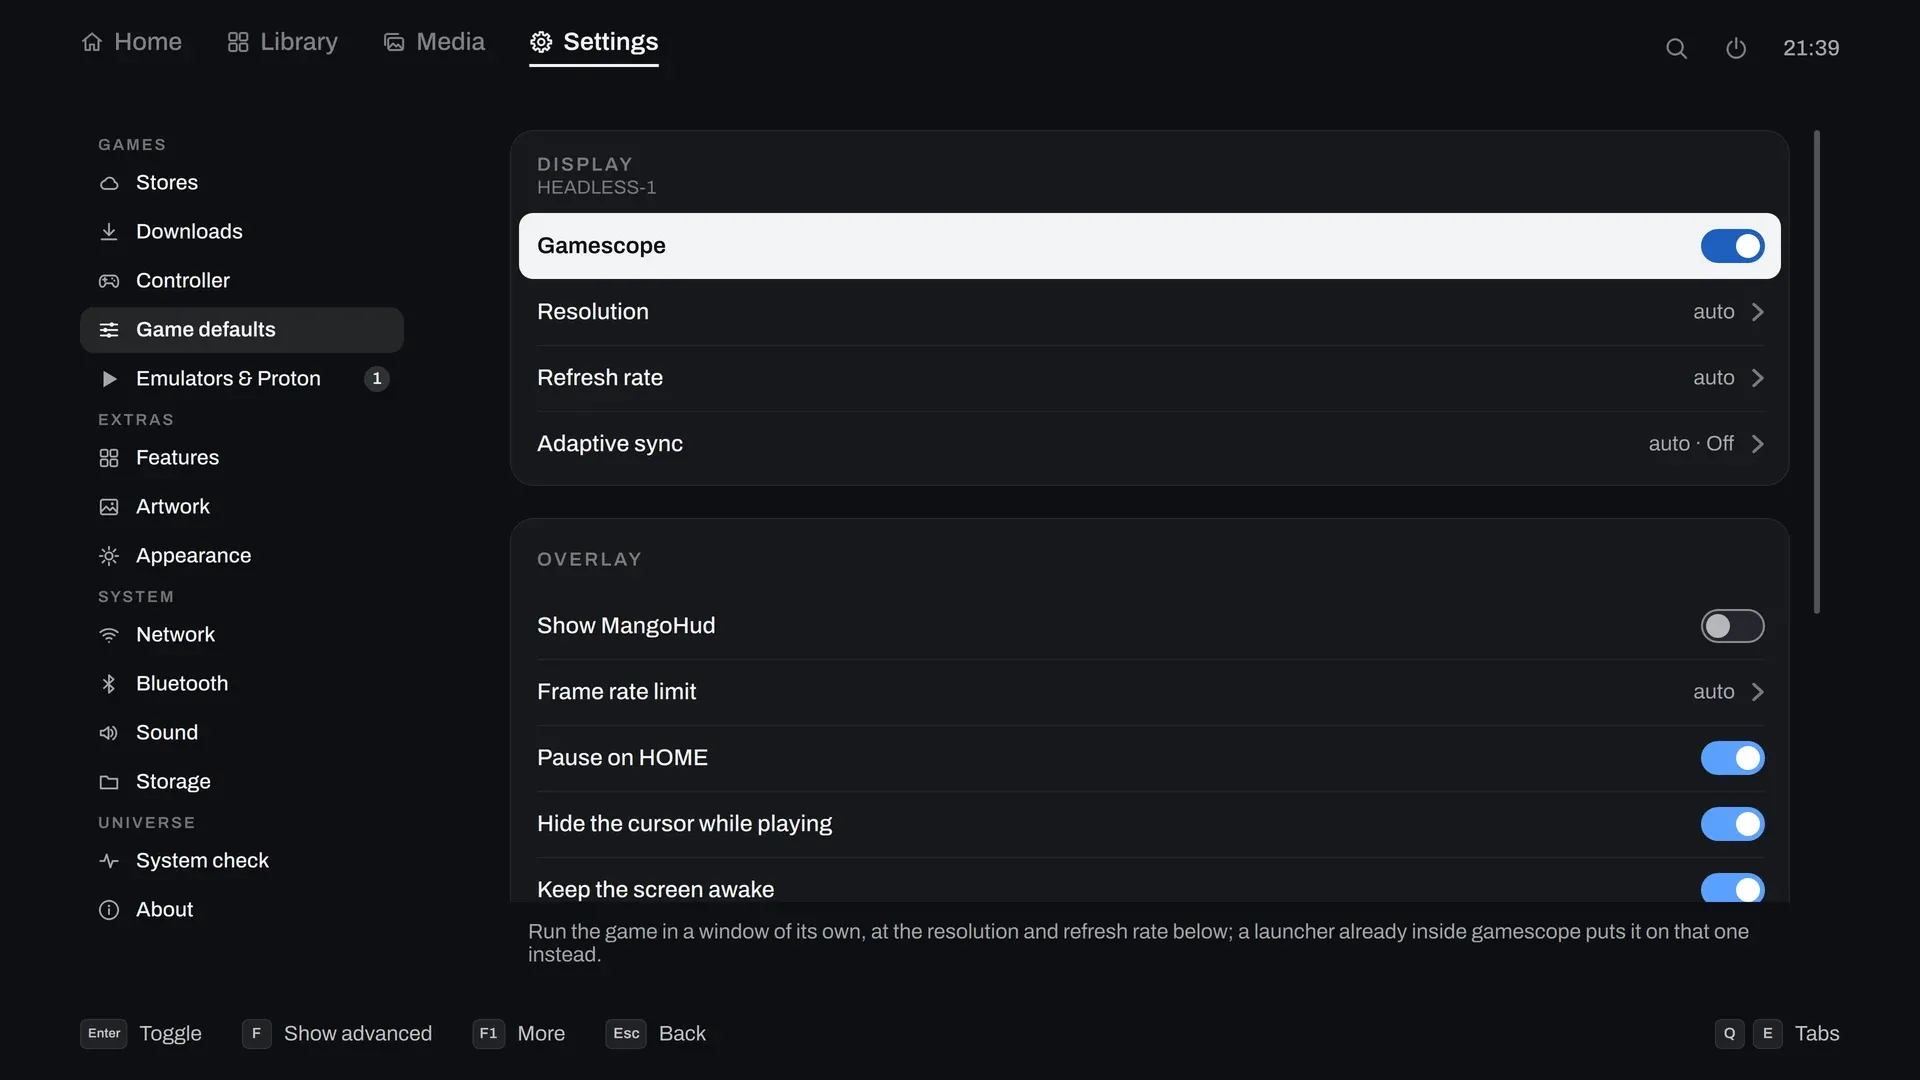
Task: Click the Artwork picture icon
Action: 109,507
